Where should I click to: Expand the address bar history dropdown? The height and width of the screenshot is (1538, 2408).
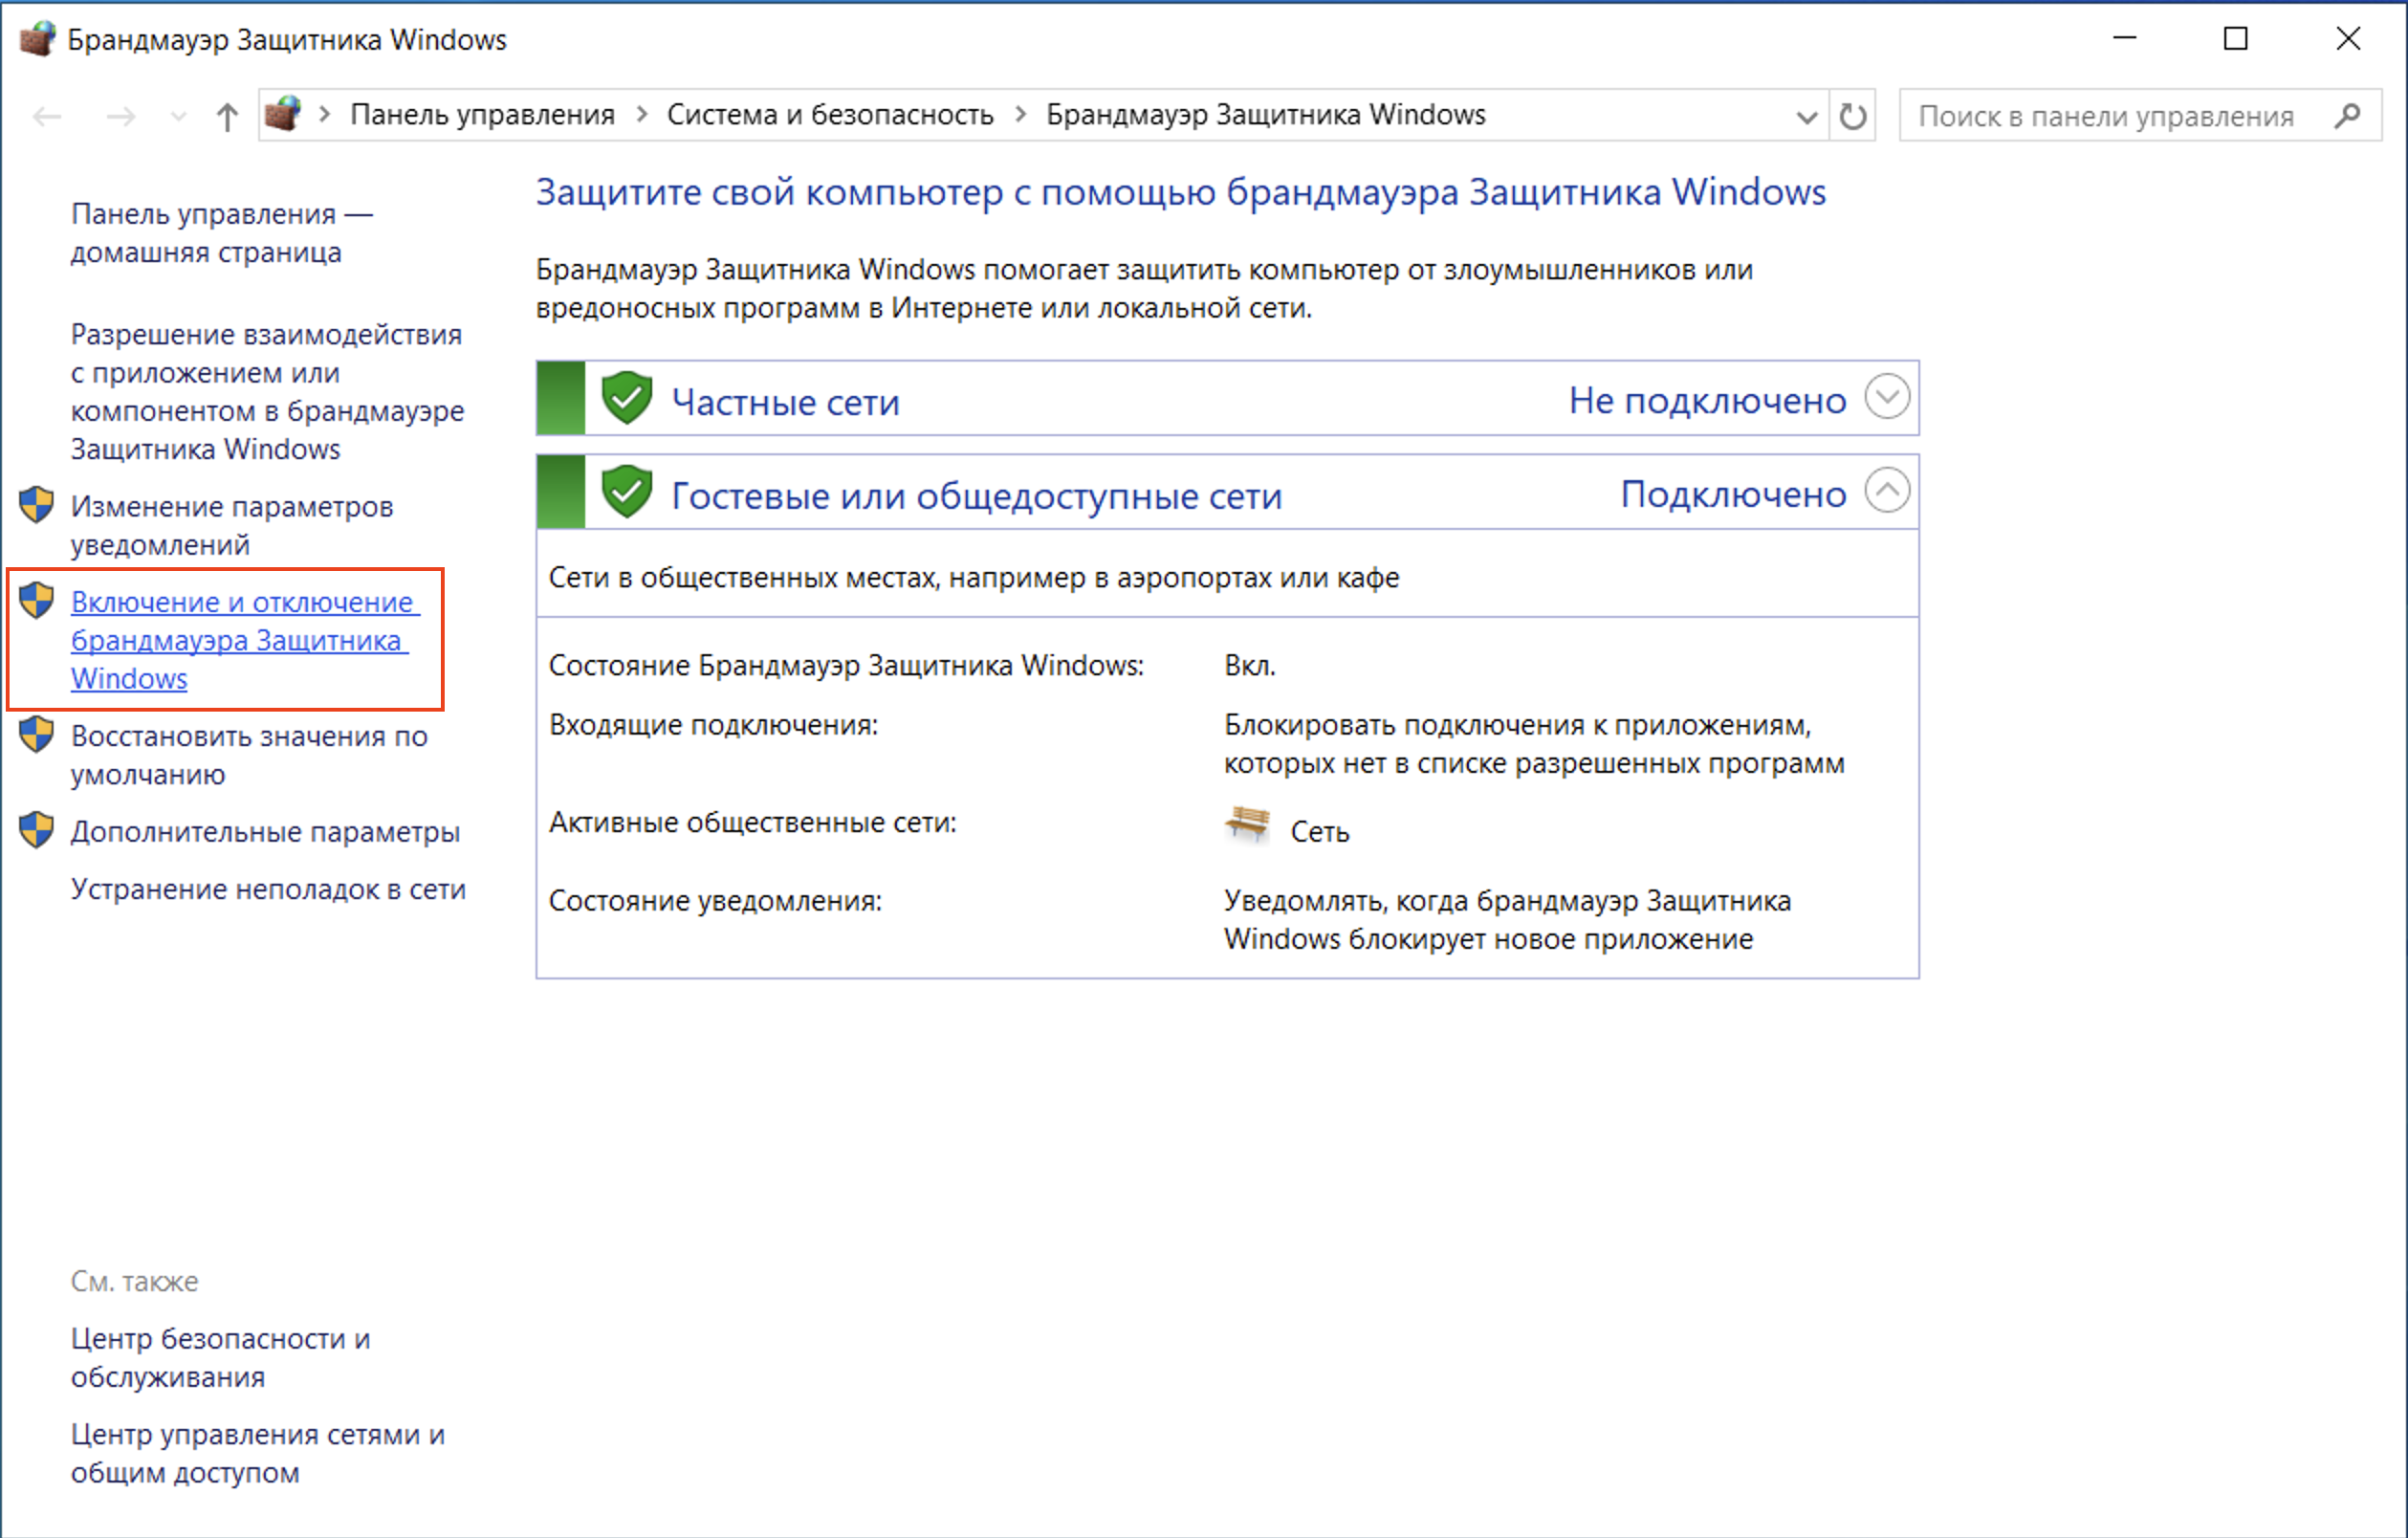click(x=1806, y=117)
